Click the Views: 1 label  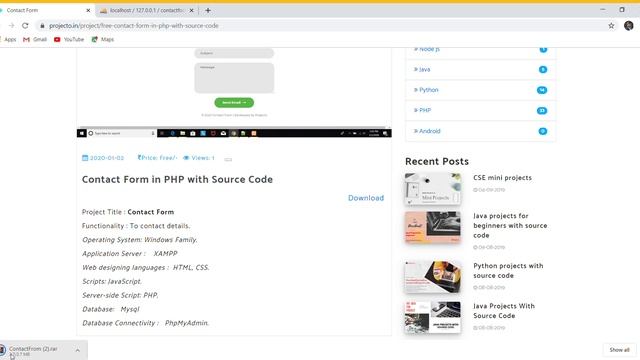pyautogui.click(x=203, y=158)
